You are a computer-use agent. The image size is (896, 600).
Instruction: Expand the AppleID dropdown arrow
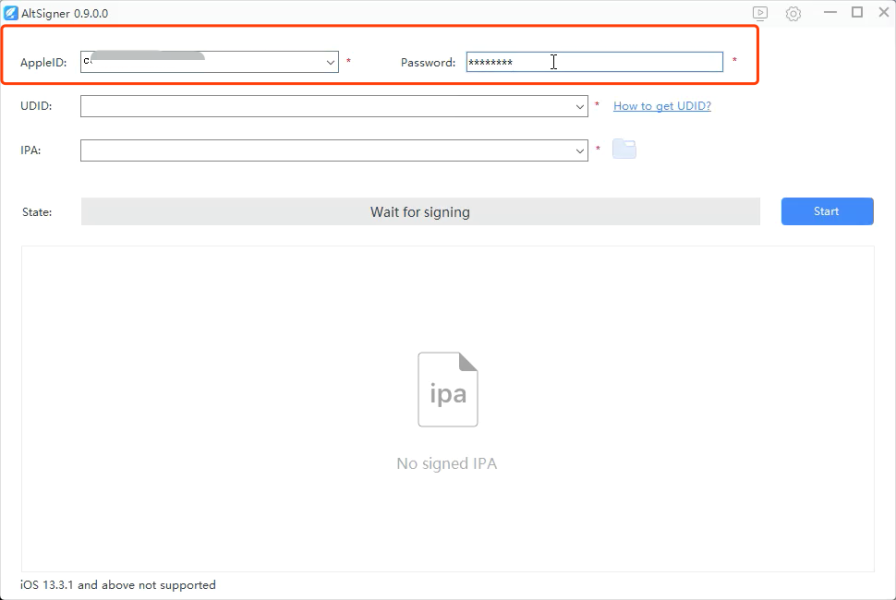coord(331,62)
